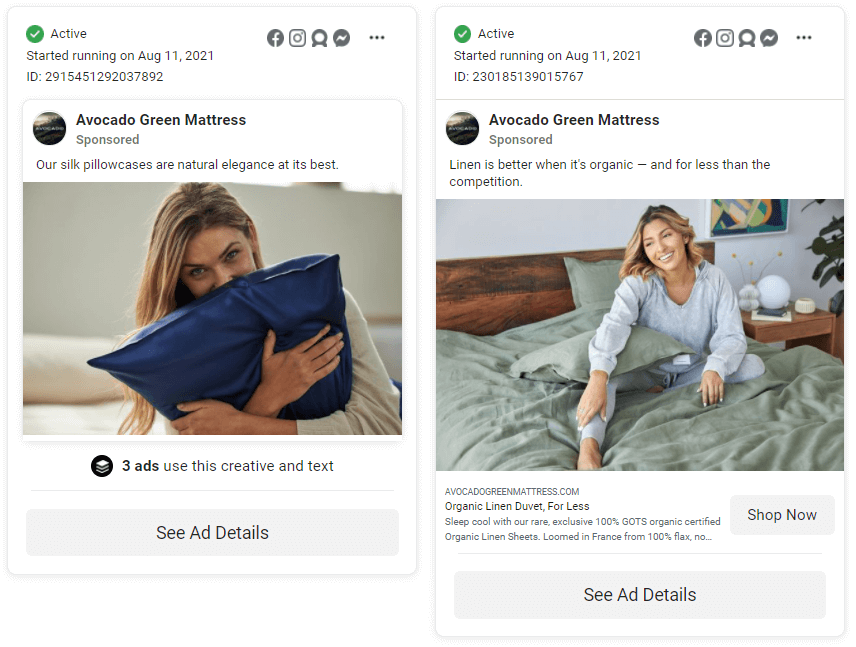Screen dimensions: 856x647
Task: Open the three-dot menu on the organic linen ad card
Action: [804, 38]
